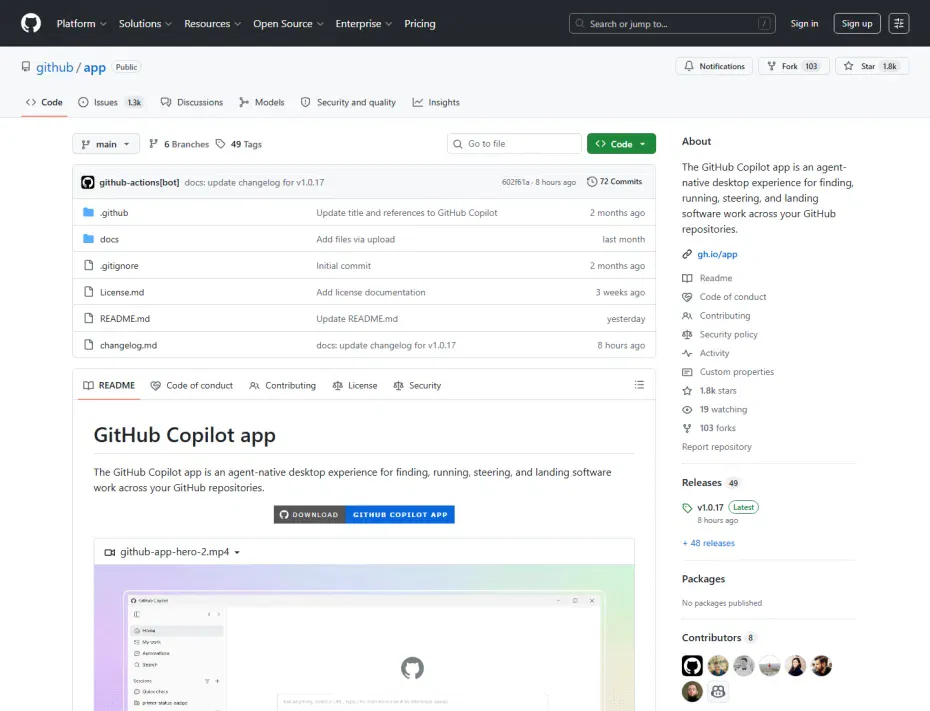Star the repository with Star button

pos(872,66)
